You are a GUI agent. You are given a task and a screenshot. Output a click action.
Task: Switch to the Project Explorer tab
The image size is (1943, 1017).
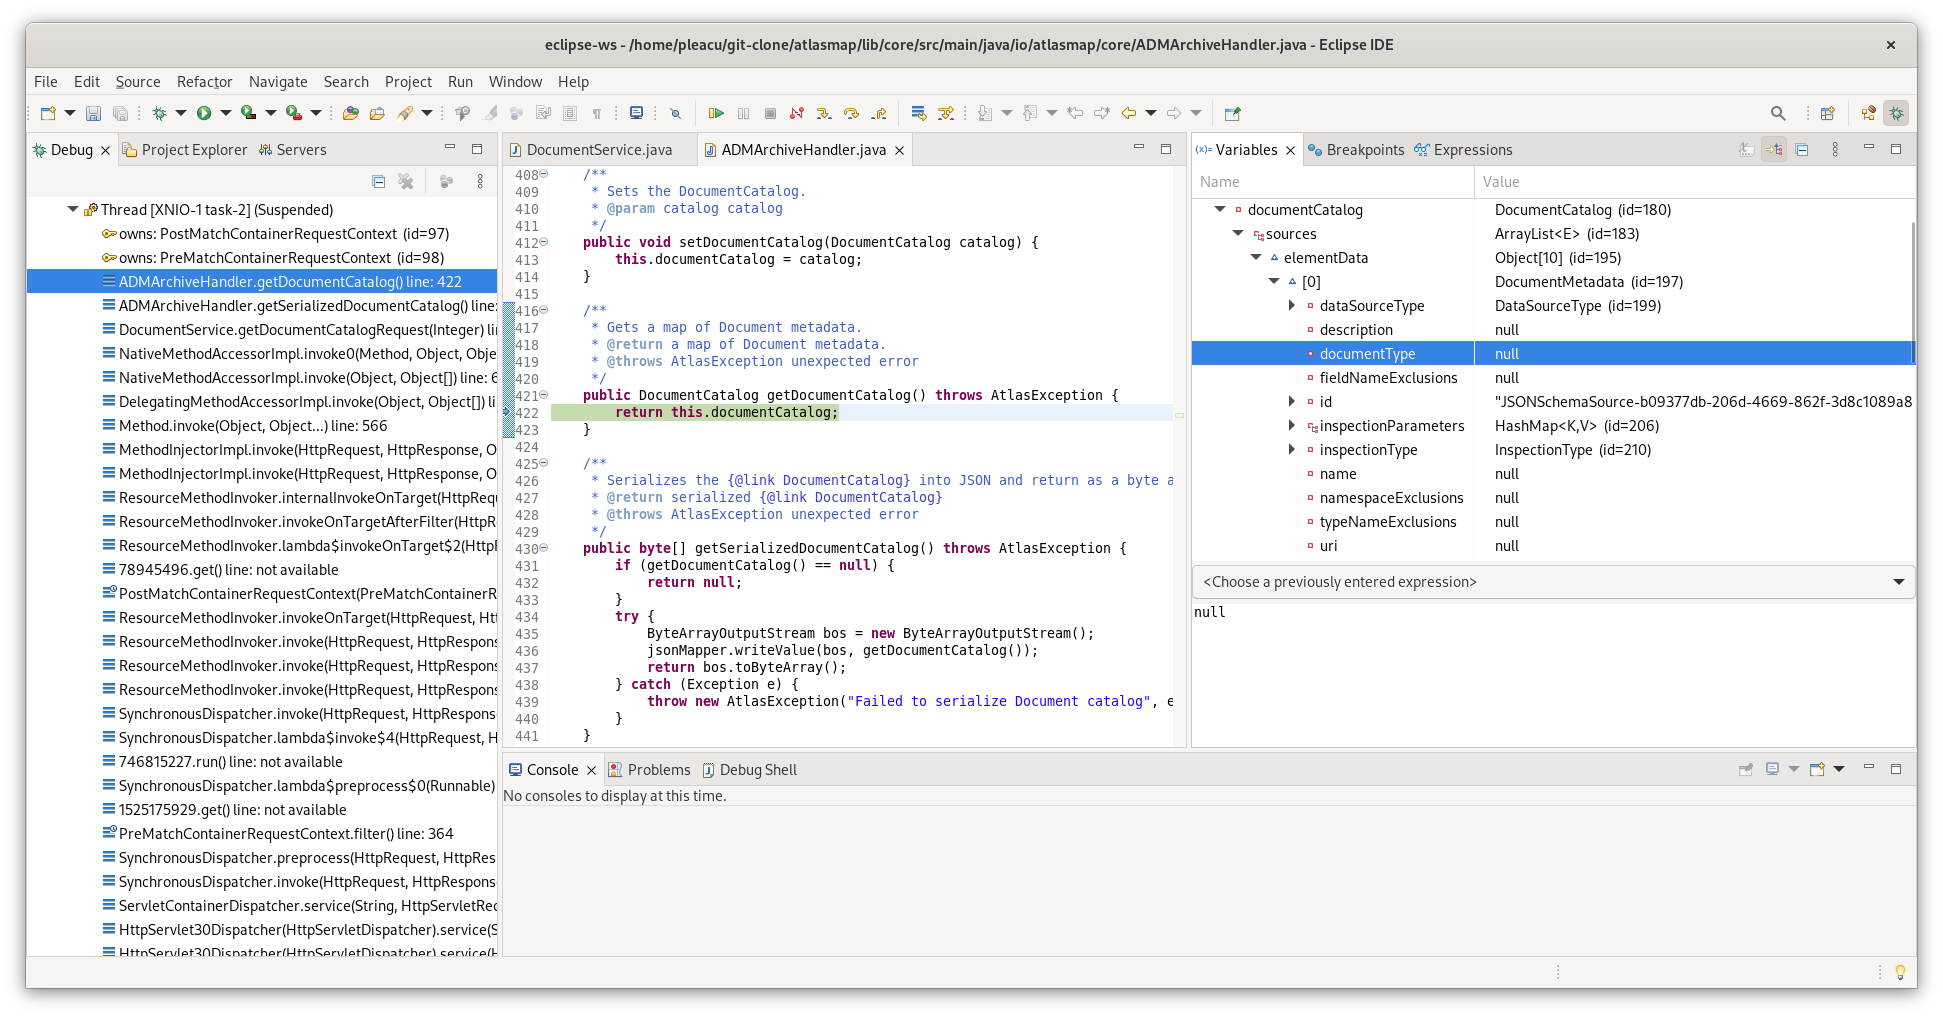185,150
